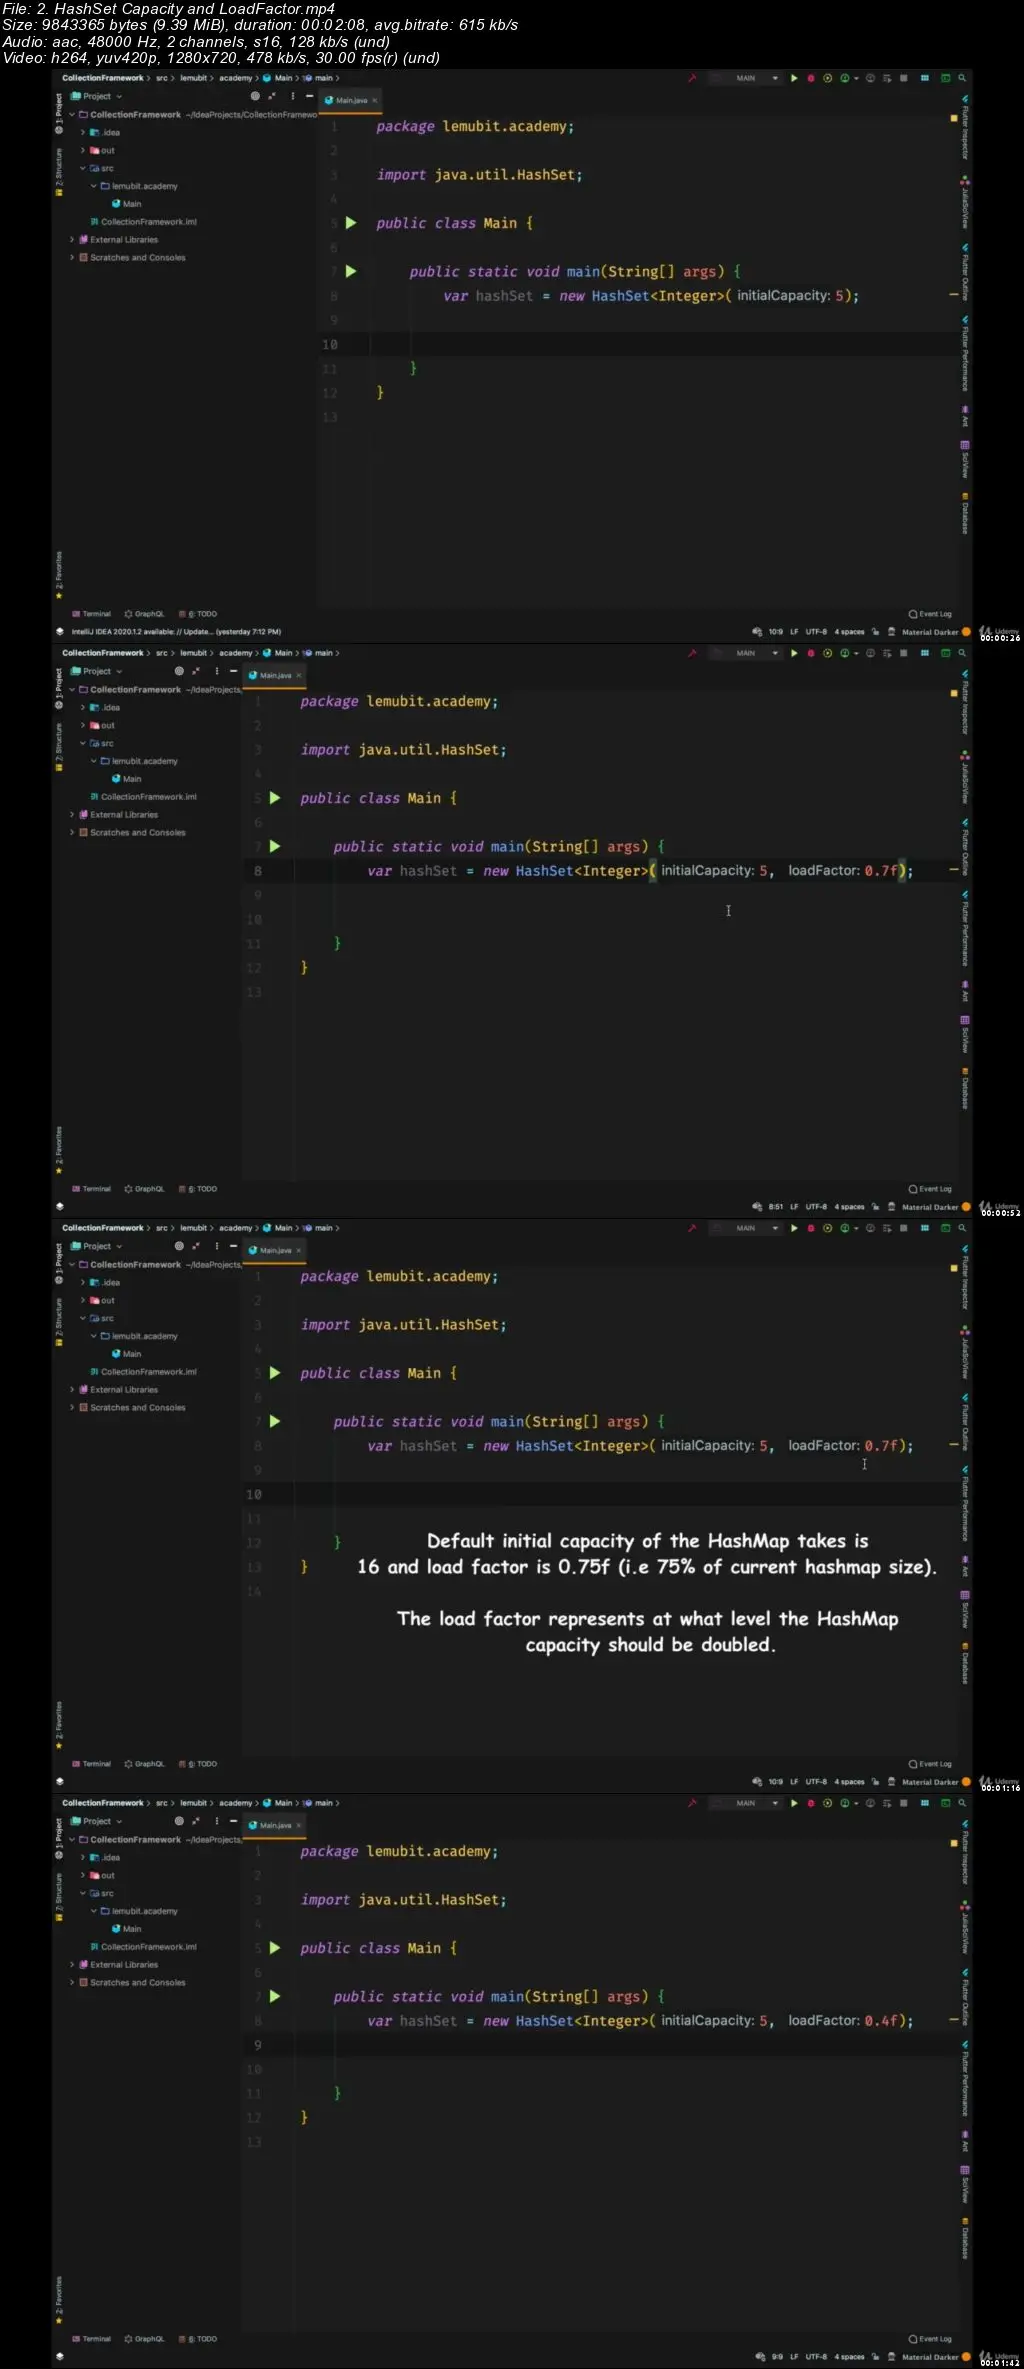Open MAIN run configuration dropdown in first frame
The width and height of the screenshot is (1024, 2369).
(x=746, y=78)
